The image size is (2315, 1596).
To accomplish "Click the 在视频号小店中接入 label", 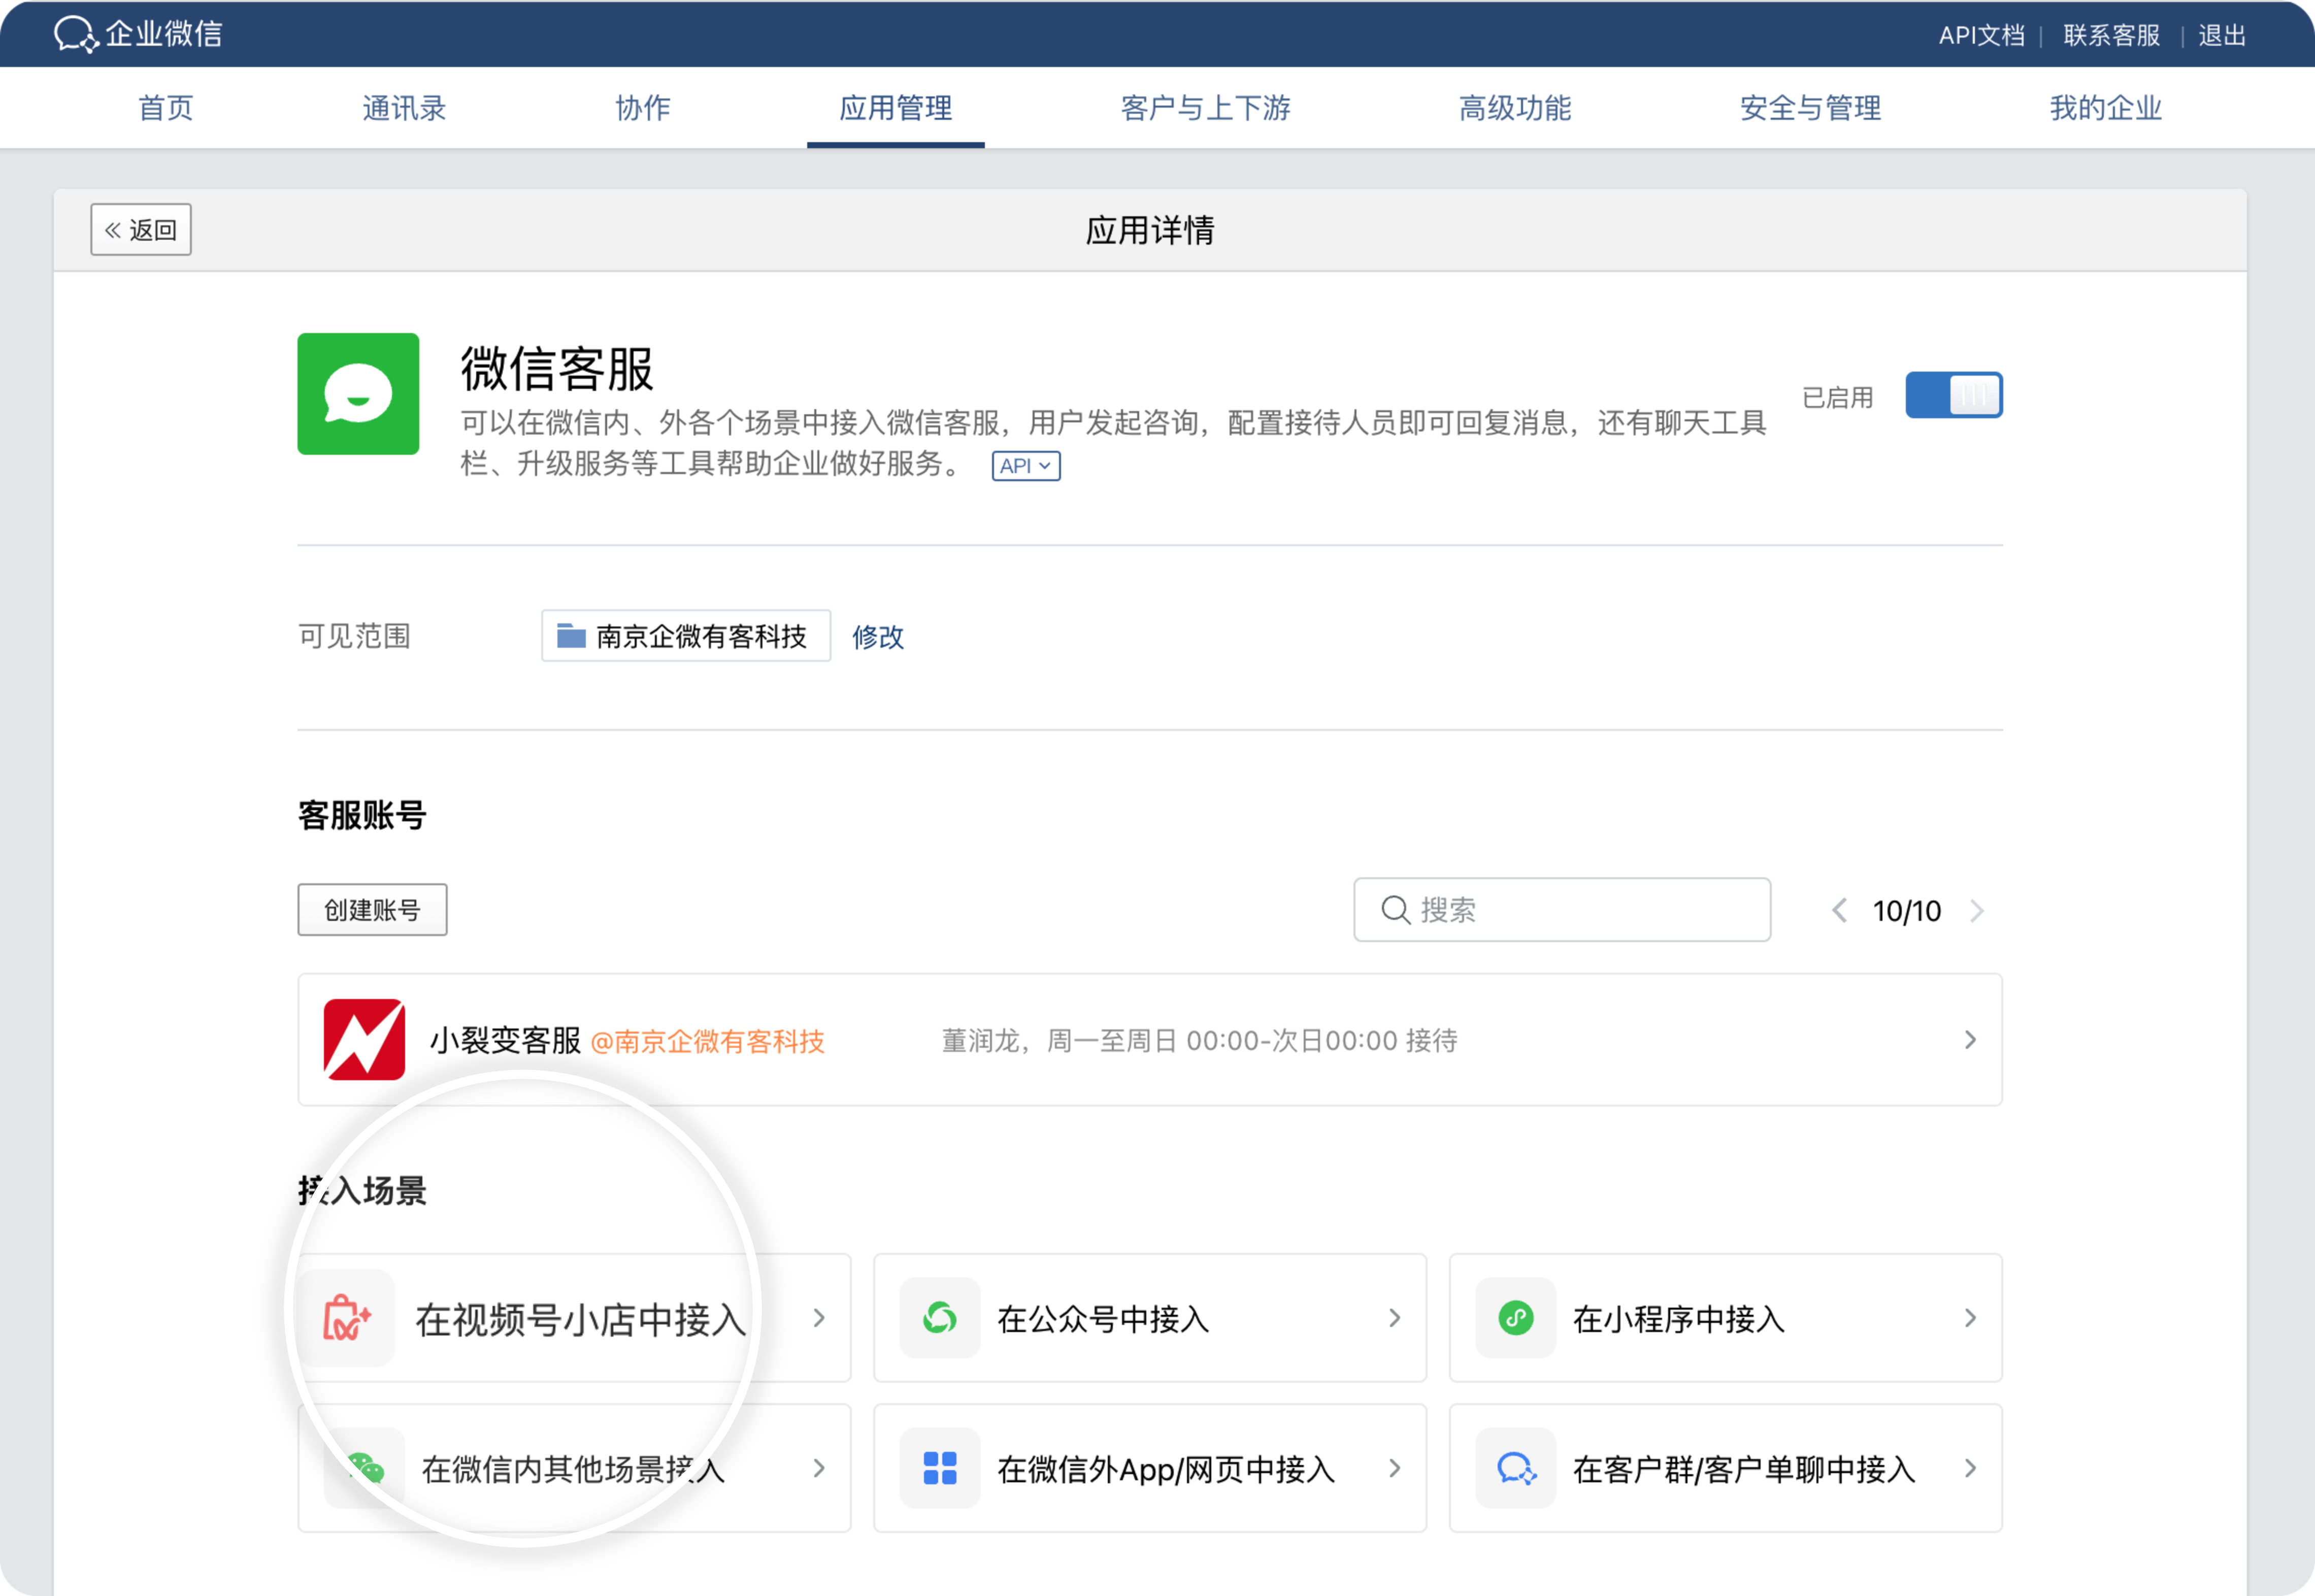I will click(x=581, y=1320).
